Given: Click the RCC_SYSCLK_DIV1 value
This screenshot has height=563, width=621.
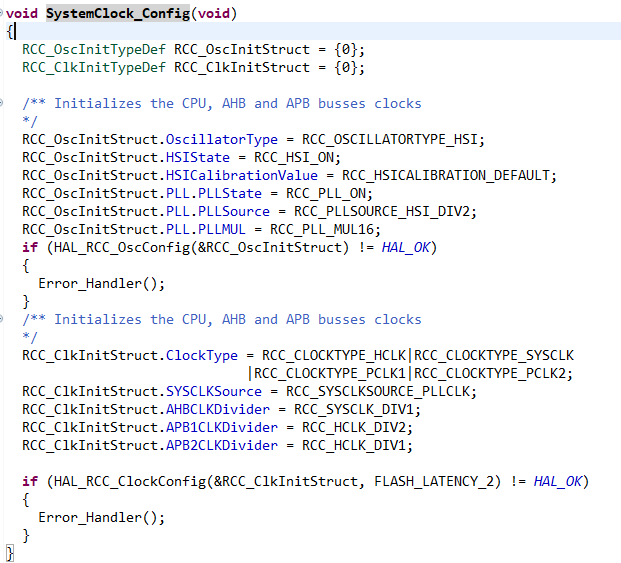Looking at the screenshot, I should pyautogui.click(x=354, y=409).
